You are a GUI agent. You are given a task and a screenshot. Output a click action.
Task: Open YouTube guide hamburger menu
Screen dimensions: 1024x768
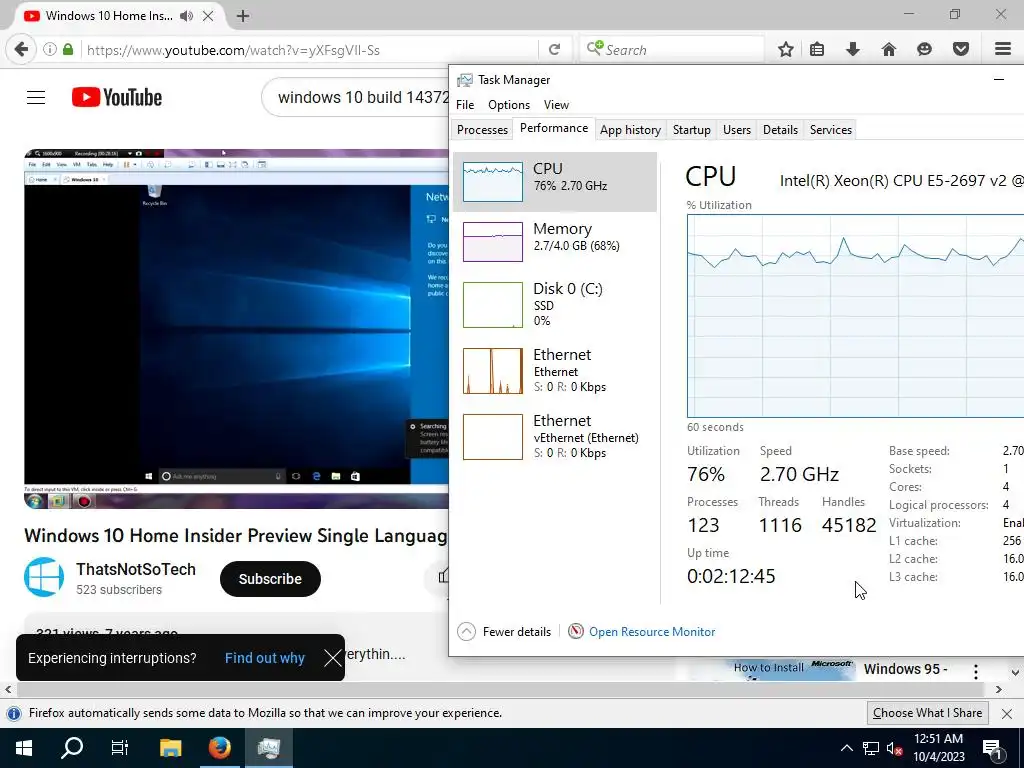[x=36, y=97]
